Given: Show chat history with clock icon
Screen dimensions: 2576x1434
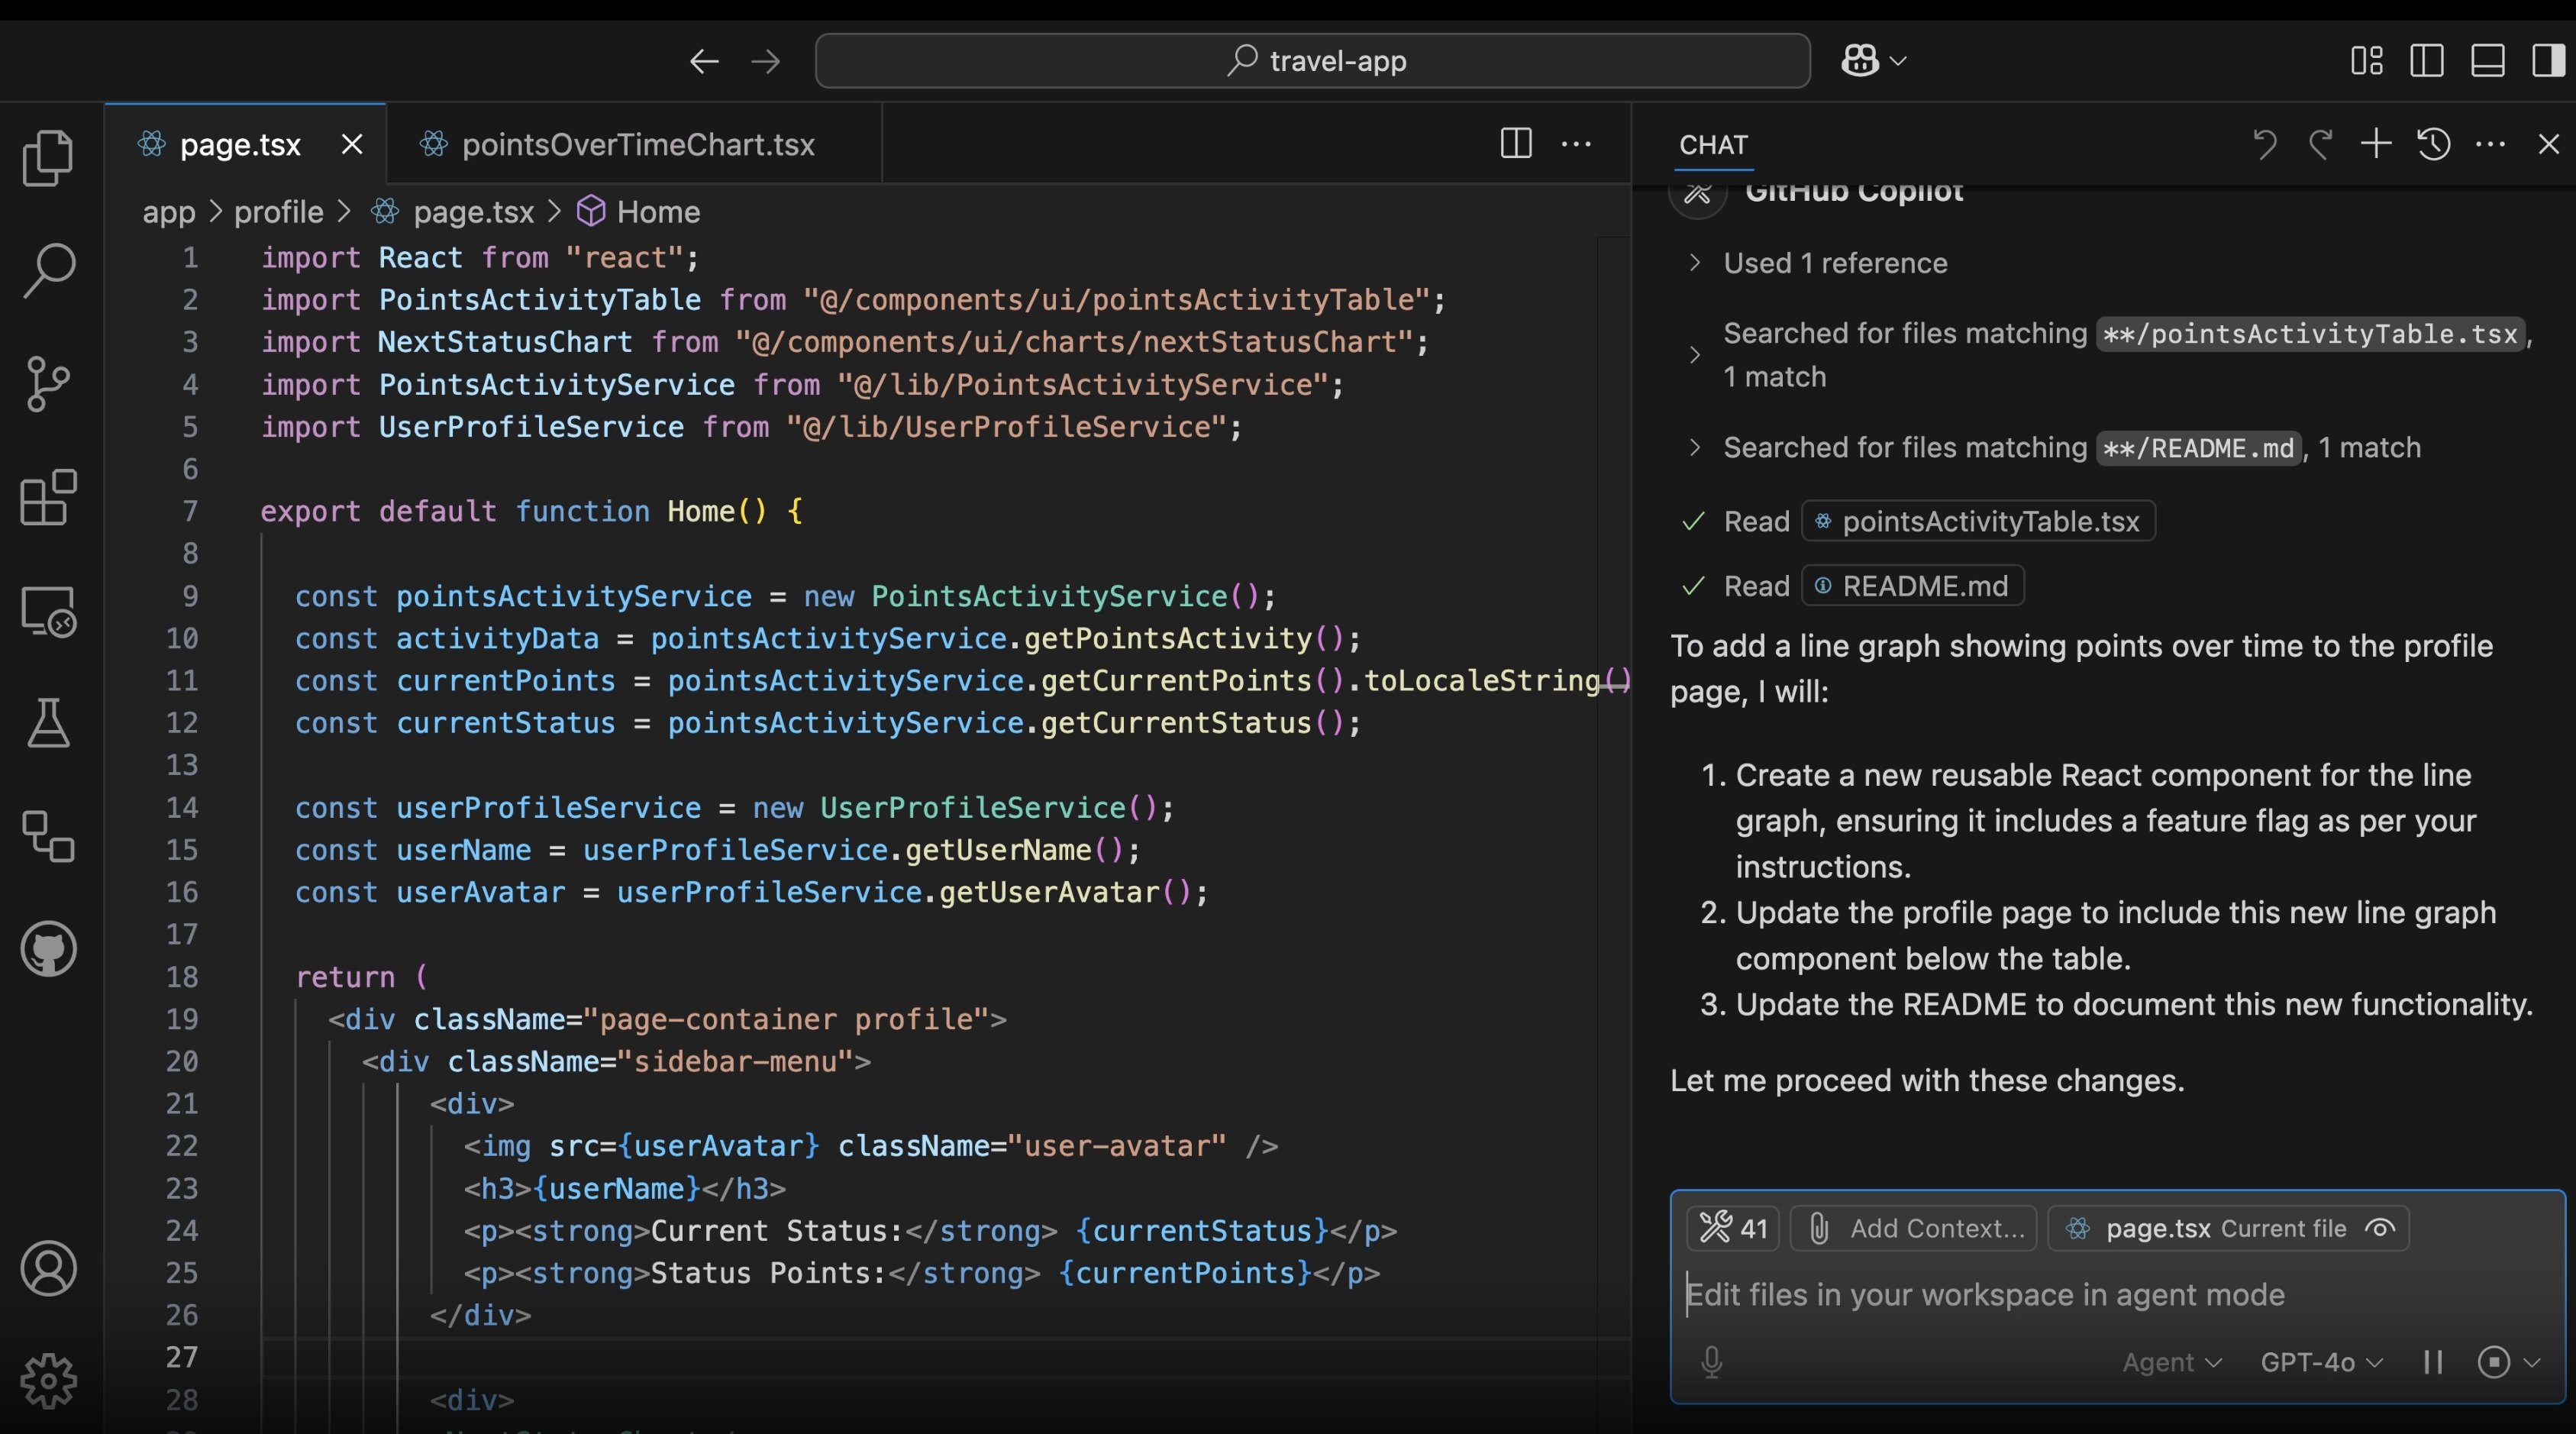Looking at the screenshot, I should coord(2433,145).
